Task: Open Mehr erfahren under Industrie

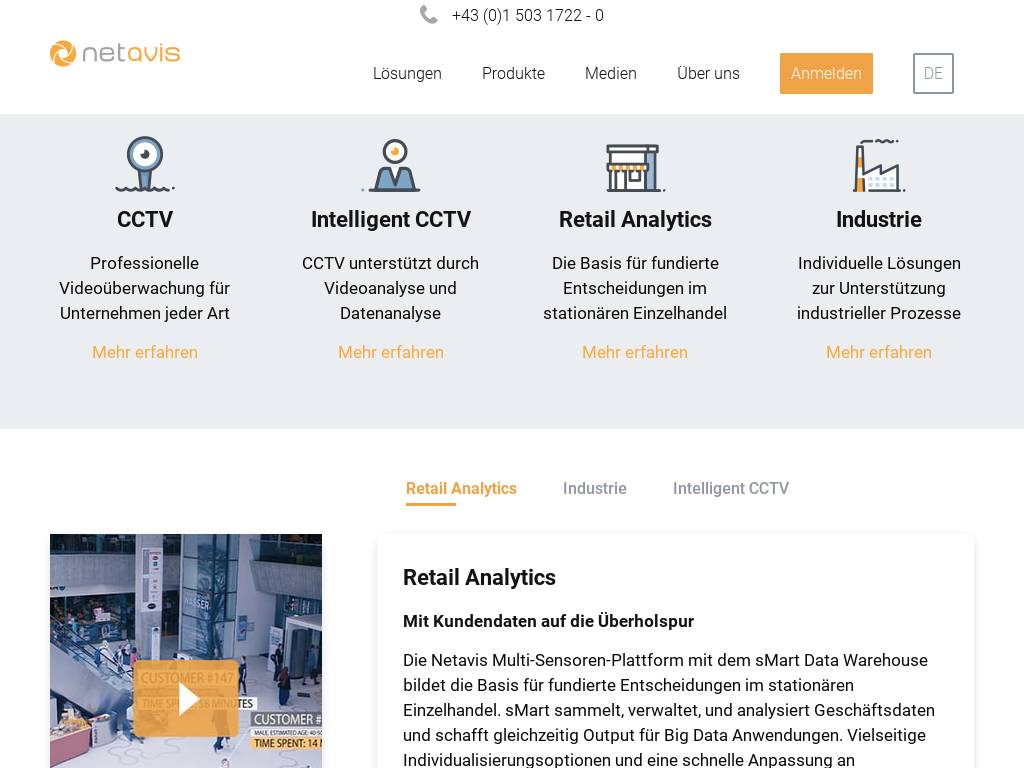Action: tap(878, 352)
